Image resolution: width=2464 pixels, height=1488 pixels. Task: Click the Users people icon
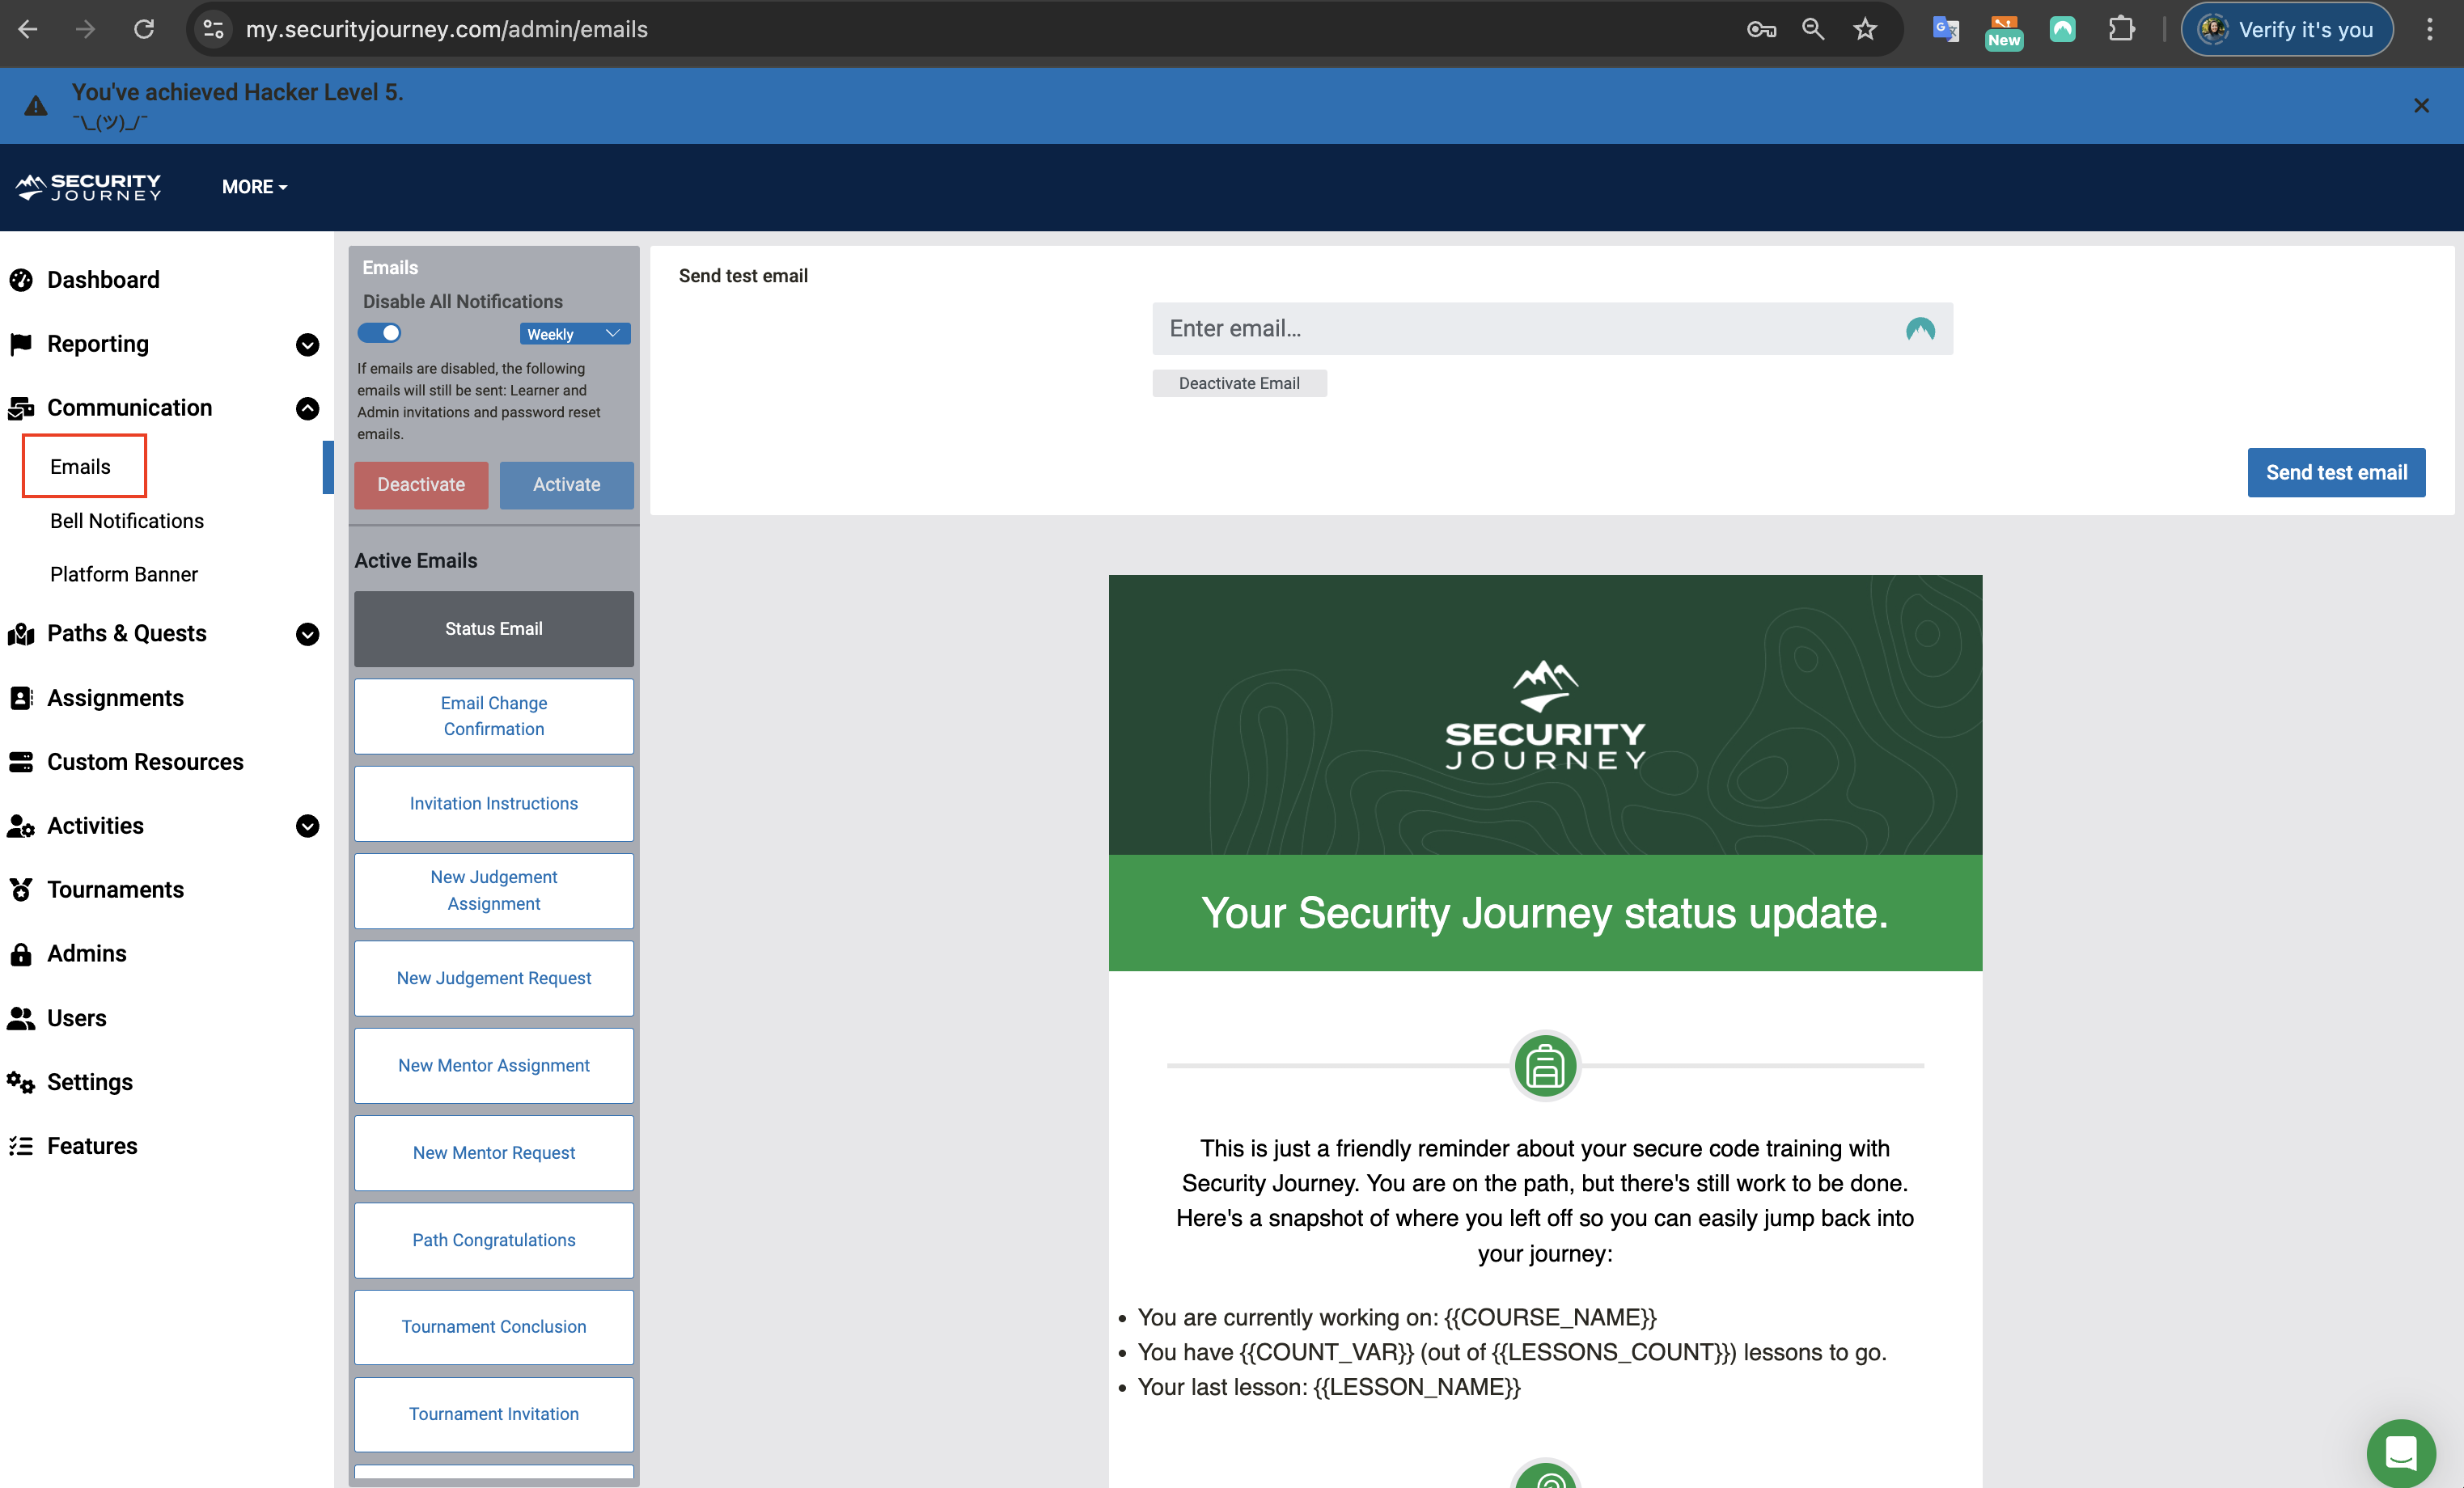21,1017
